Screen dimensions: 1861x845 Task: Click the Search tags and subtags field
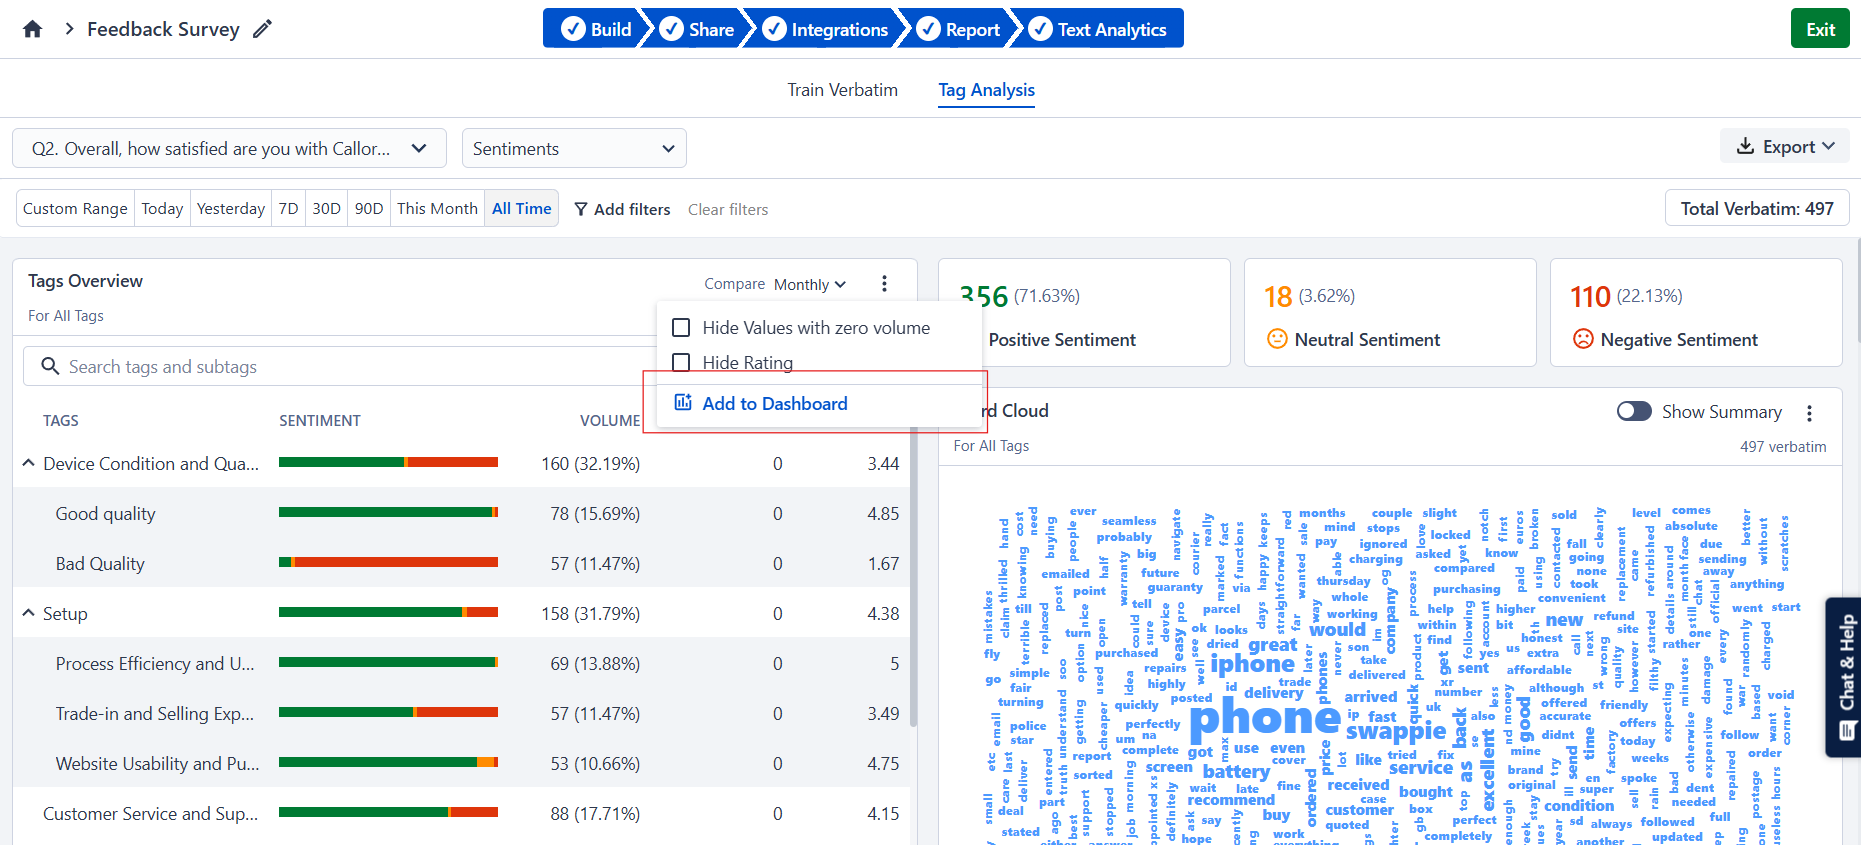[x=340, y=367]
